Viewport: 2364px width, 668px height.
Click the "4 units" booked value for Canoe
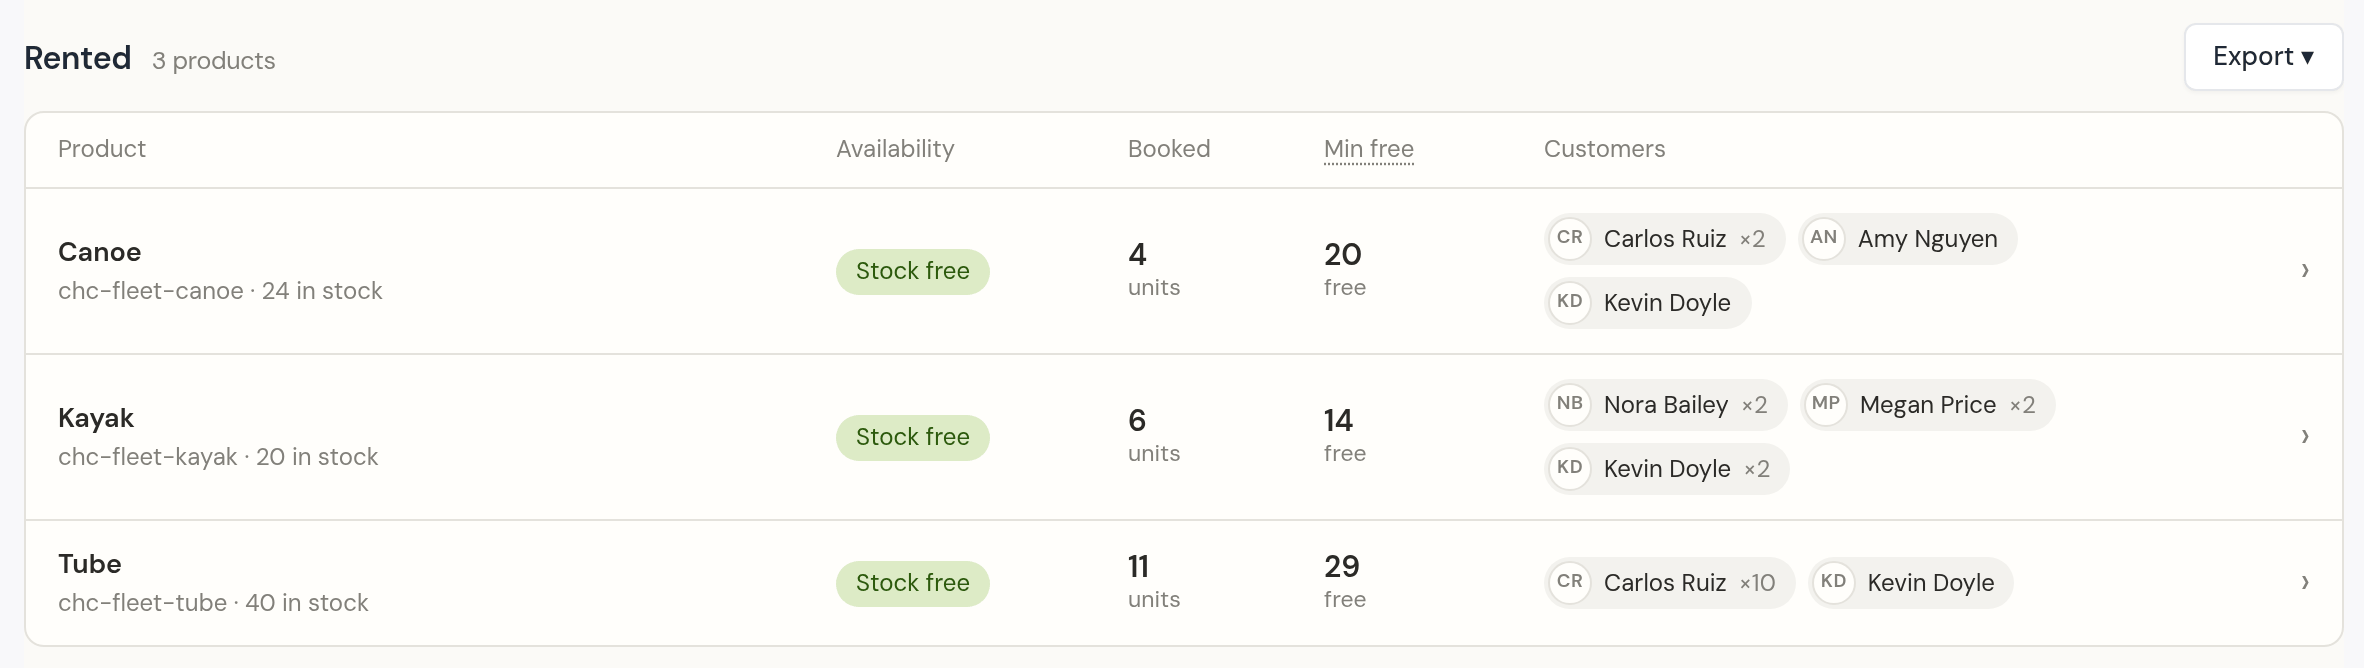pos(1154,270)
